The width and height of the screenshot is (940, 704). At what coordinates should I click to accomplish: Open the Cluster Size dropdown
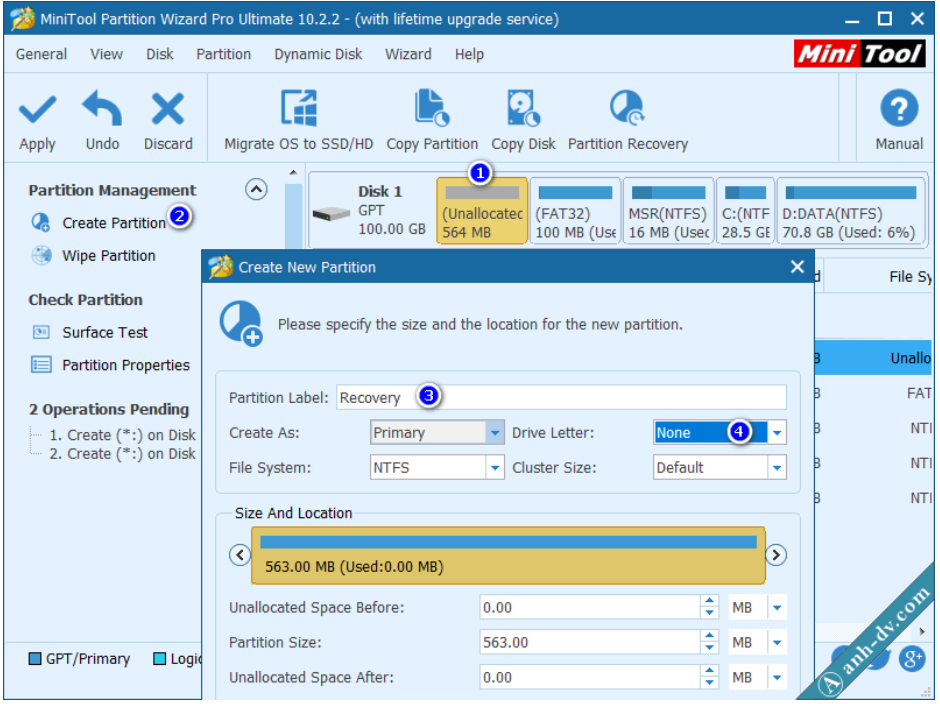coord(777,468)
